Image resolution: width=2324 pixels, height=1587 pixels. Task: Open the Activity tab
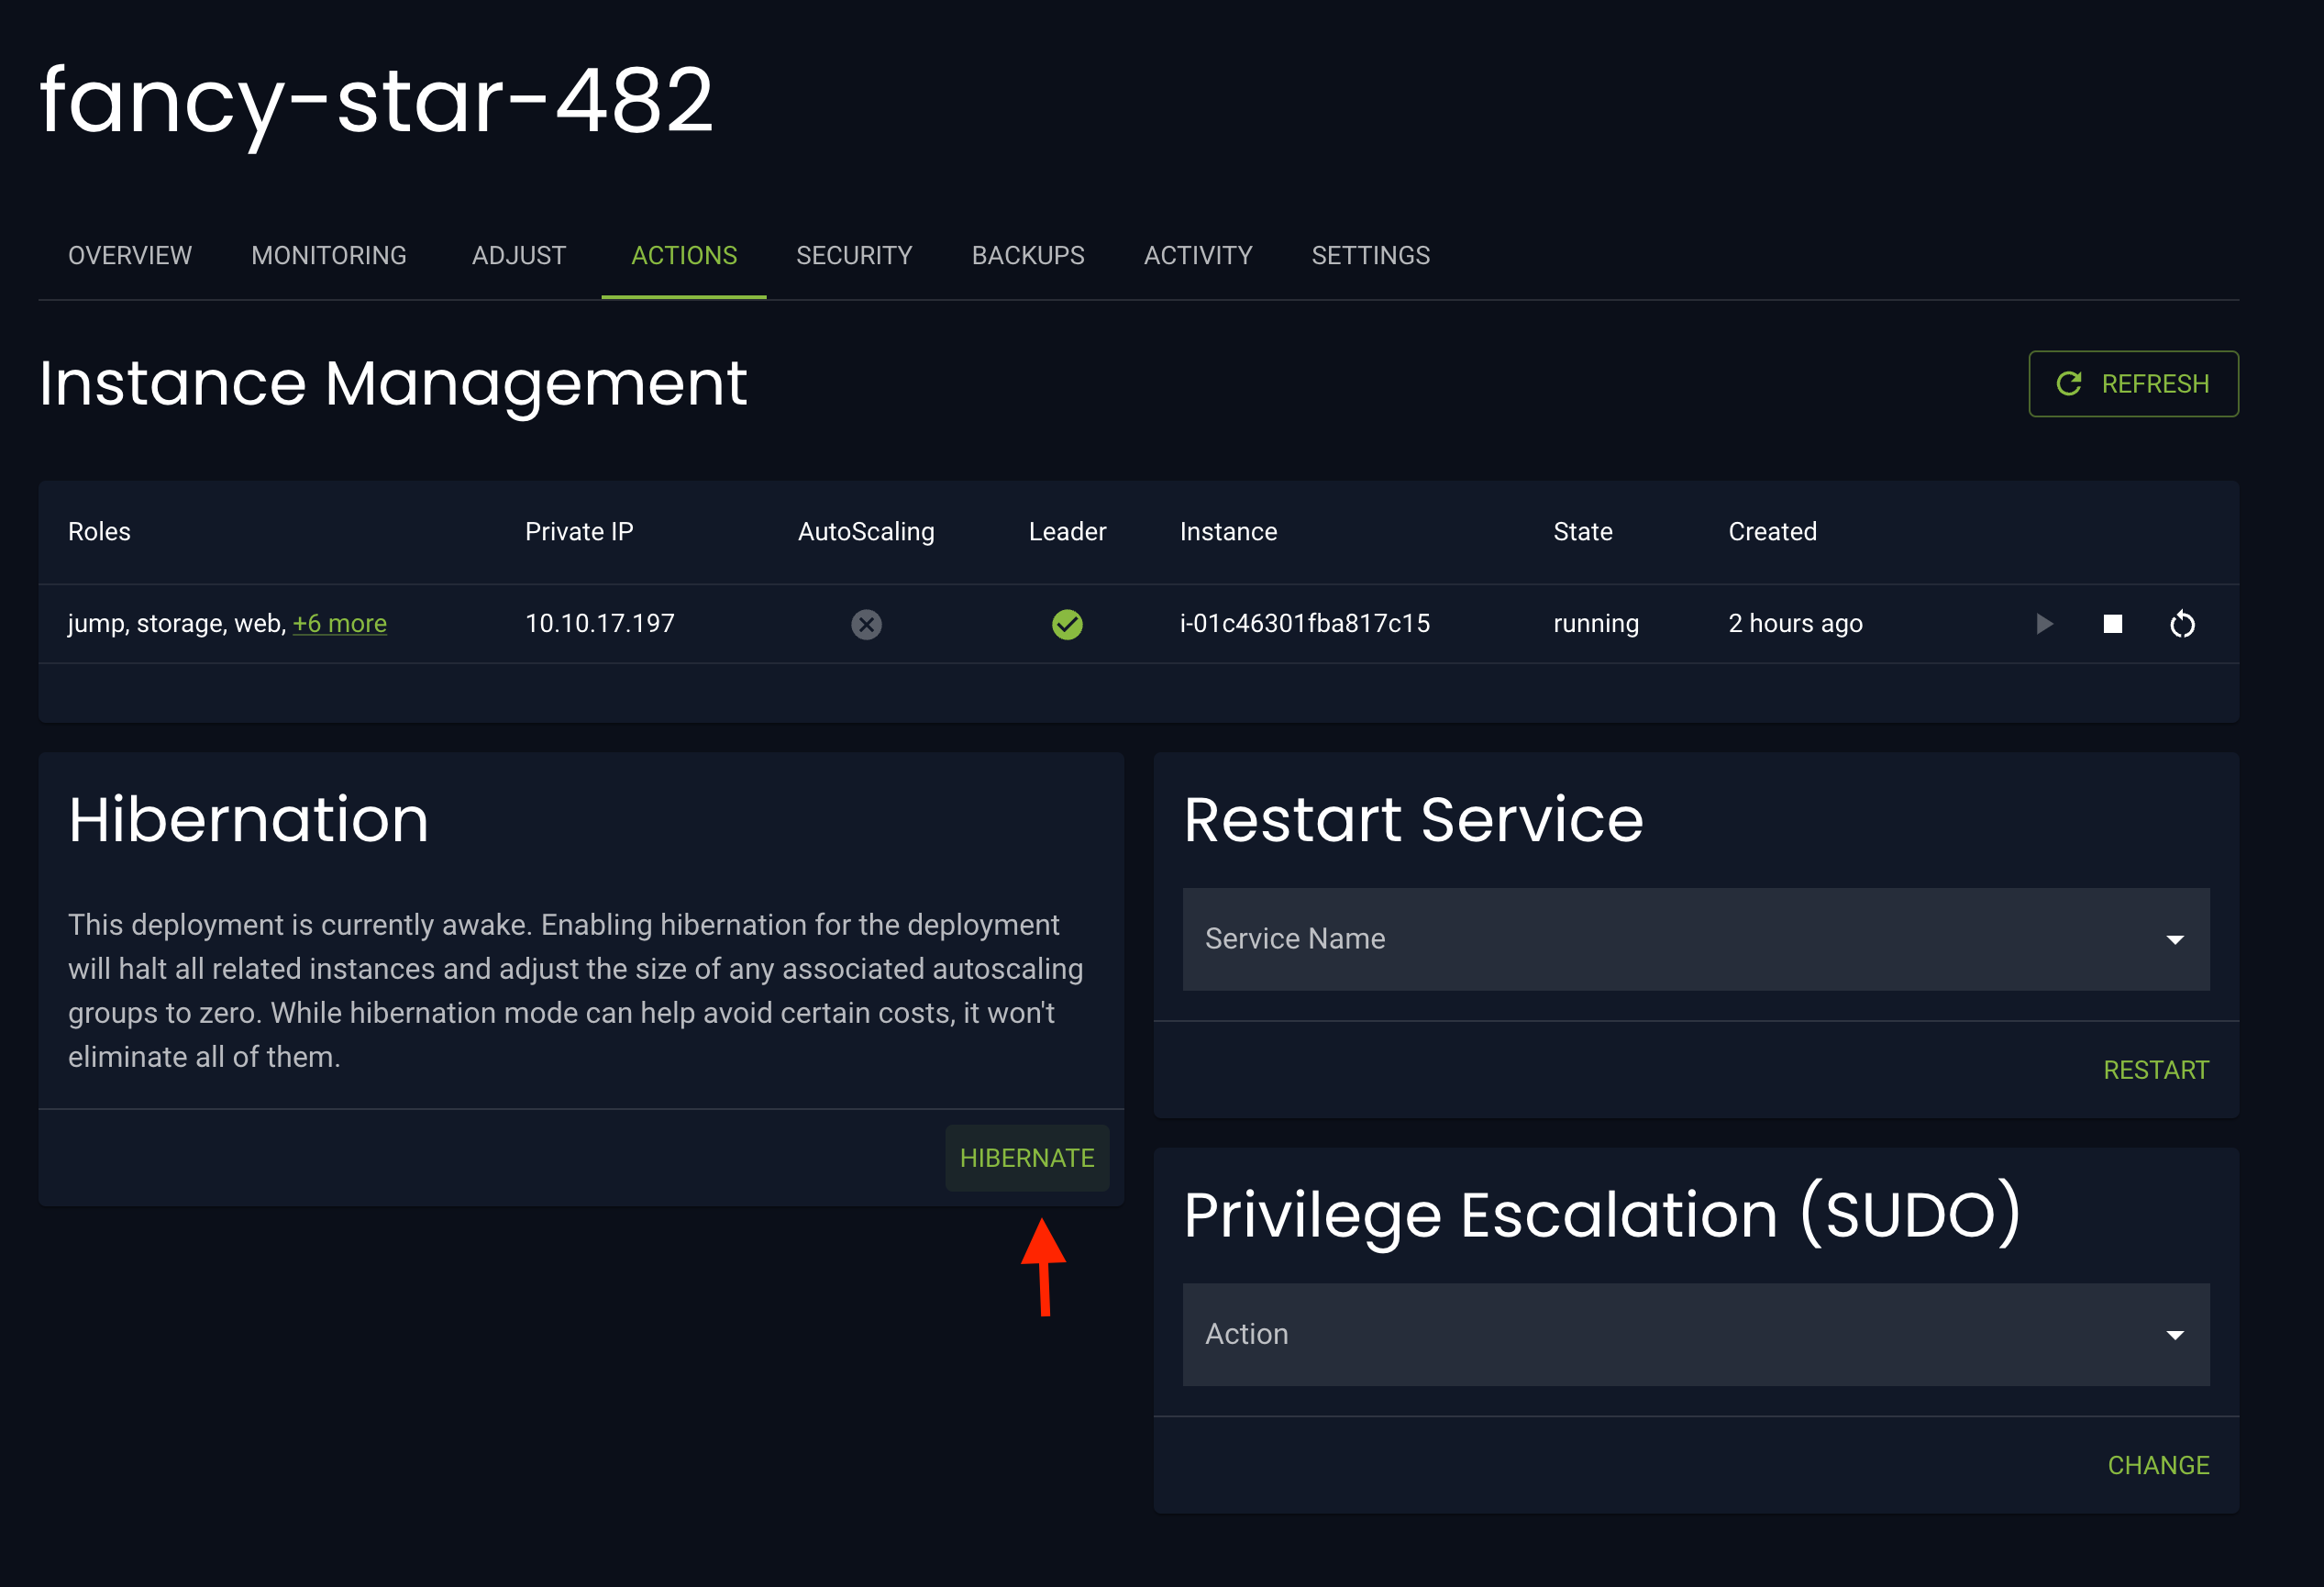(1198, 256)
